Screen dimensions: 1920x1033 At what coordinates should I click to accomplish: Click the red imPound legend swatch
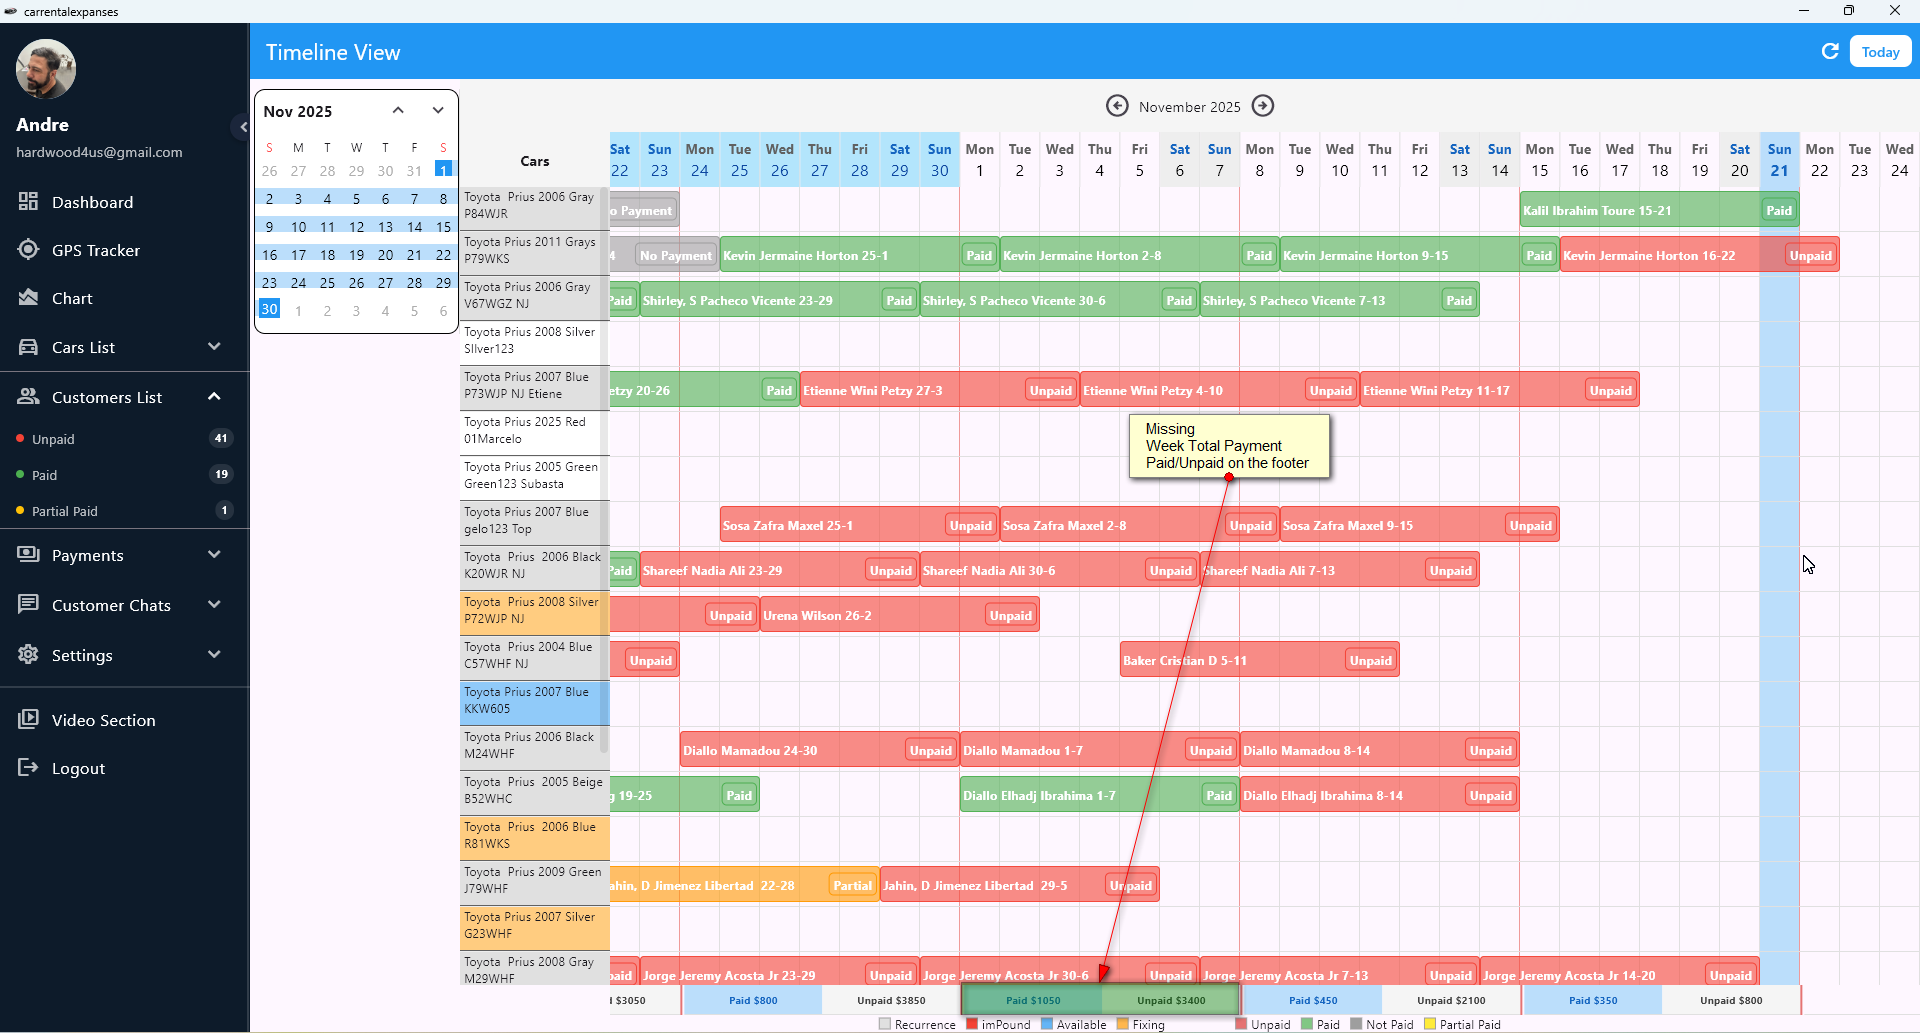coord(972,1024)
